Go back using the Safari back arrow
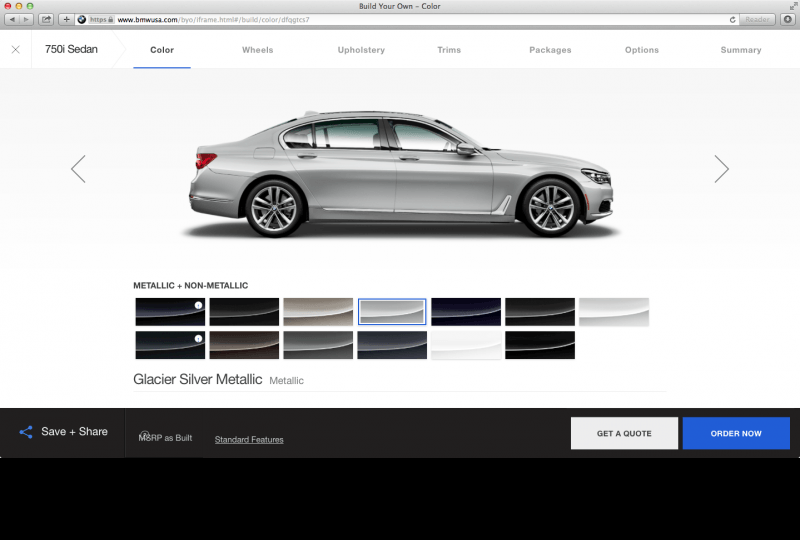 (x=12, y=19)
